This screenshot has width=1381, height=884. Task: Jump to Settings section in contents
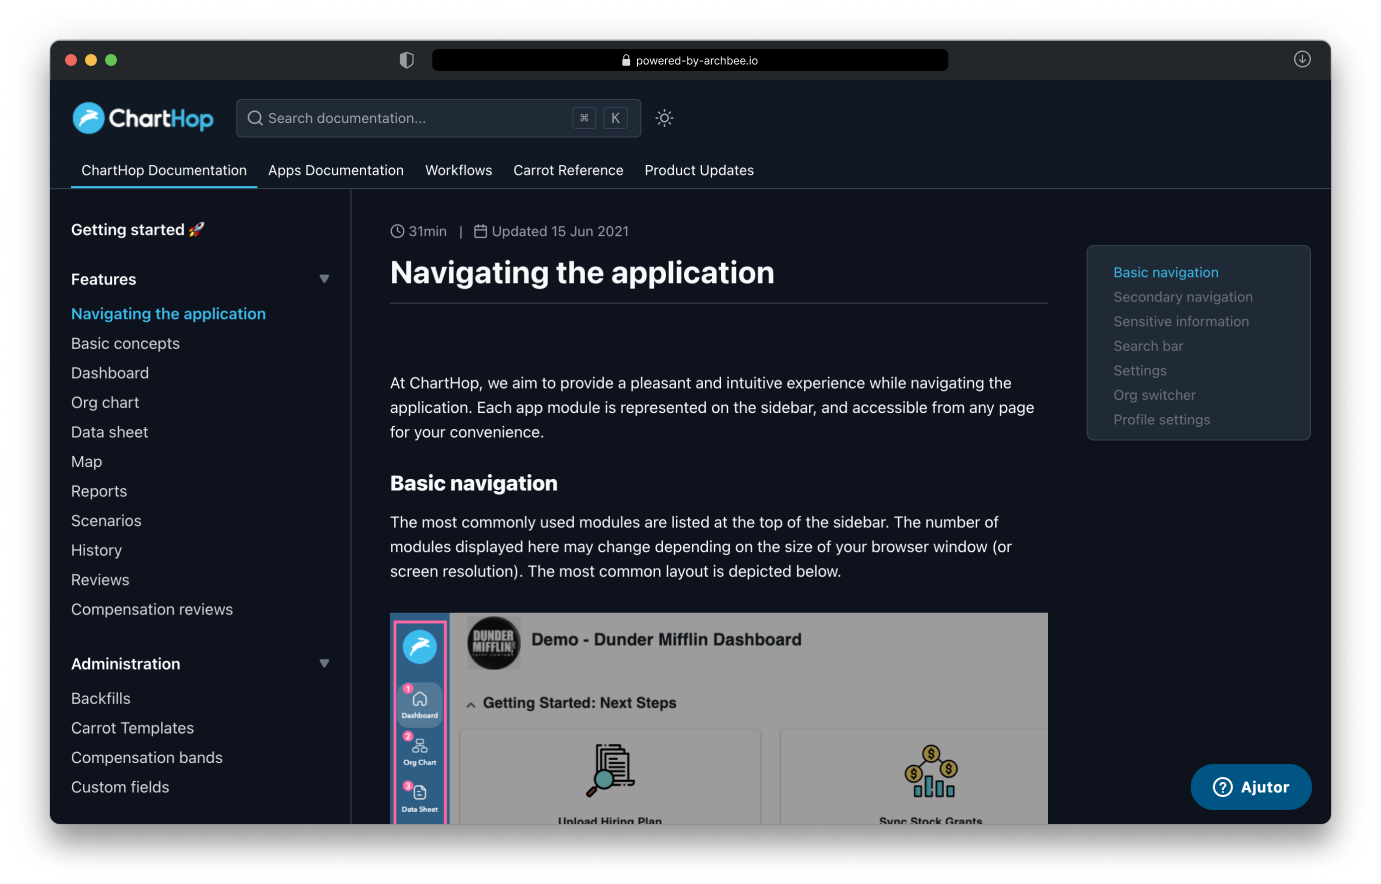coord(1140,370)
